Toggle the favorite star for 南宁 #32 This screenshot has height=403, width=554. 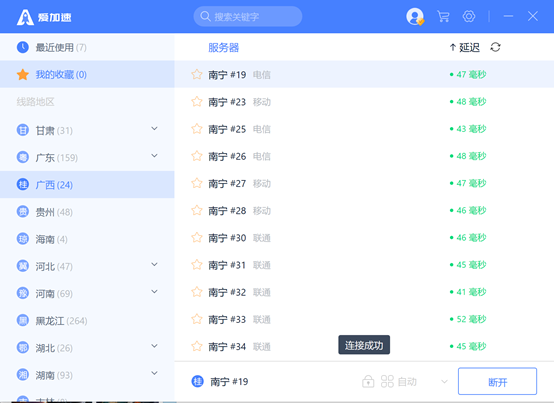197,292
